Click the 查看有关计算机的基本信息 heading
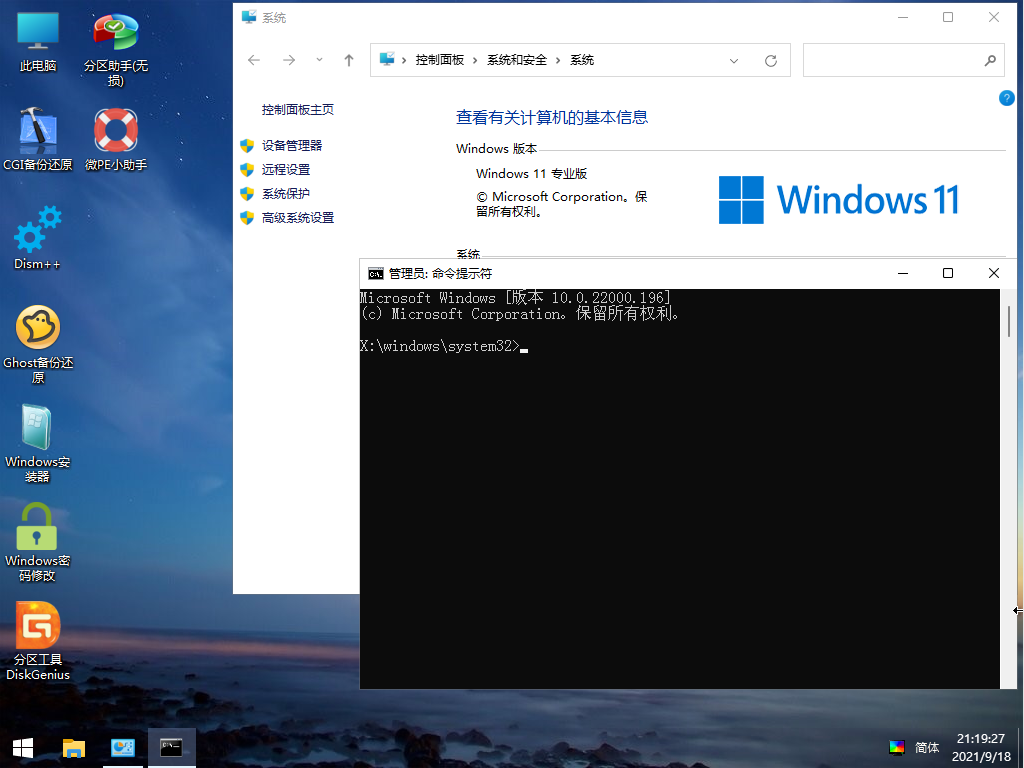This screenshot has height=768, width=1024. [x=552, y=118]
